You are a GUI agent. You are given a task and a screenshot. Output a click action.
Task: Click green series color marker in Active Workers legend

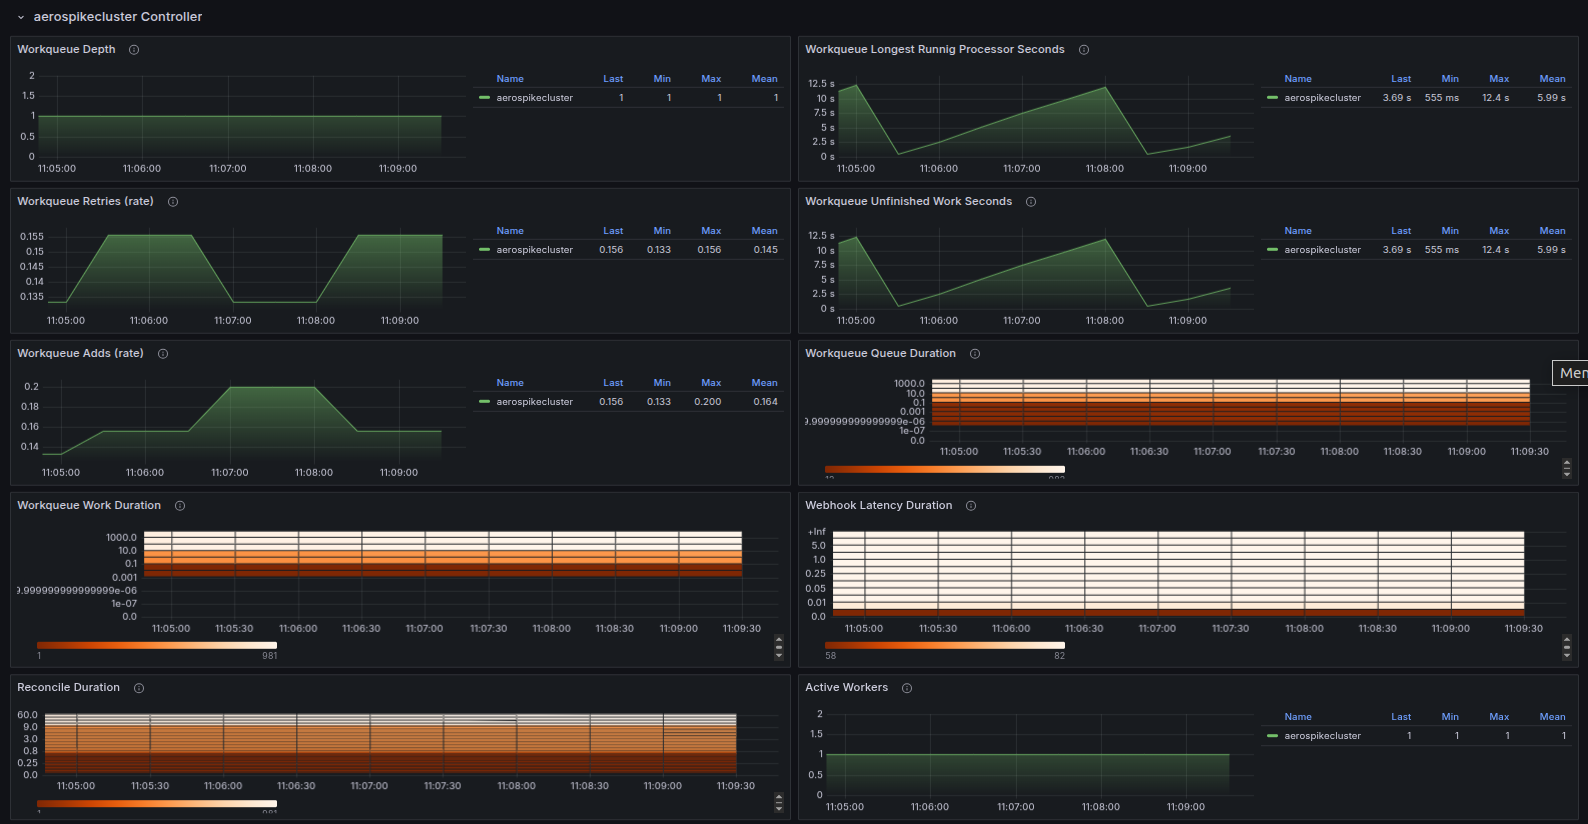[x=1273, y=736]
